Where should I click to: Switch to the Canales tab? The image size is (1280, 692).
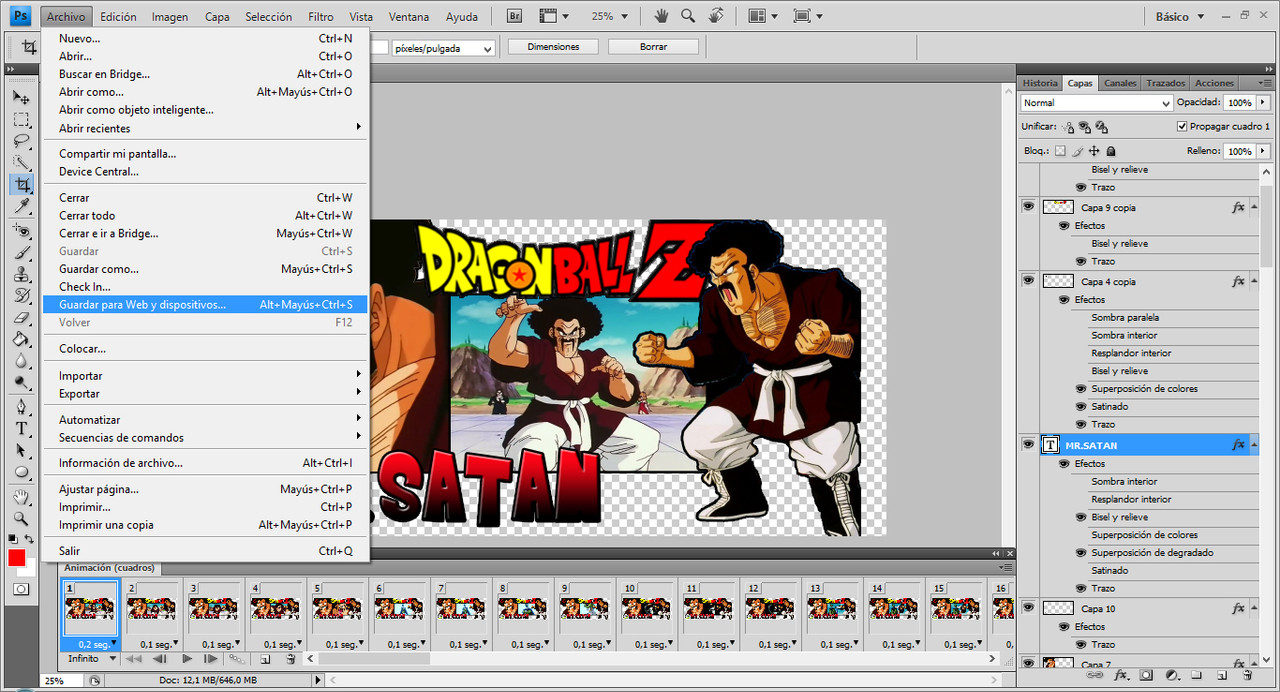click(1120, 83)
